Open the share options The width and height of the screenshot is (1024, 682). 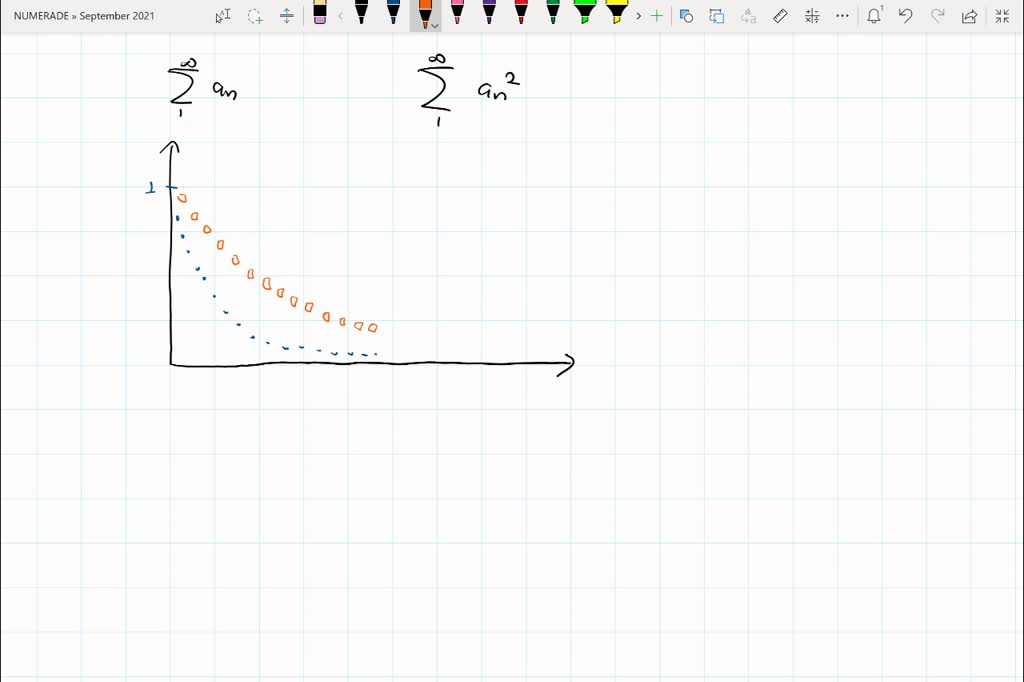(970, 15)
